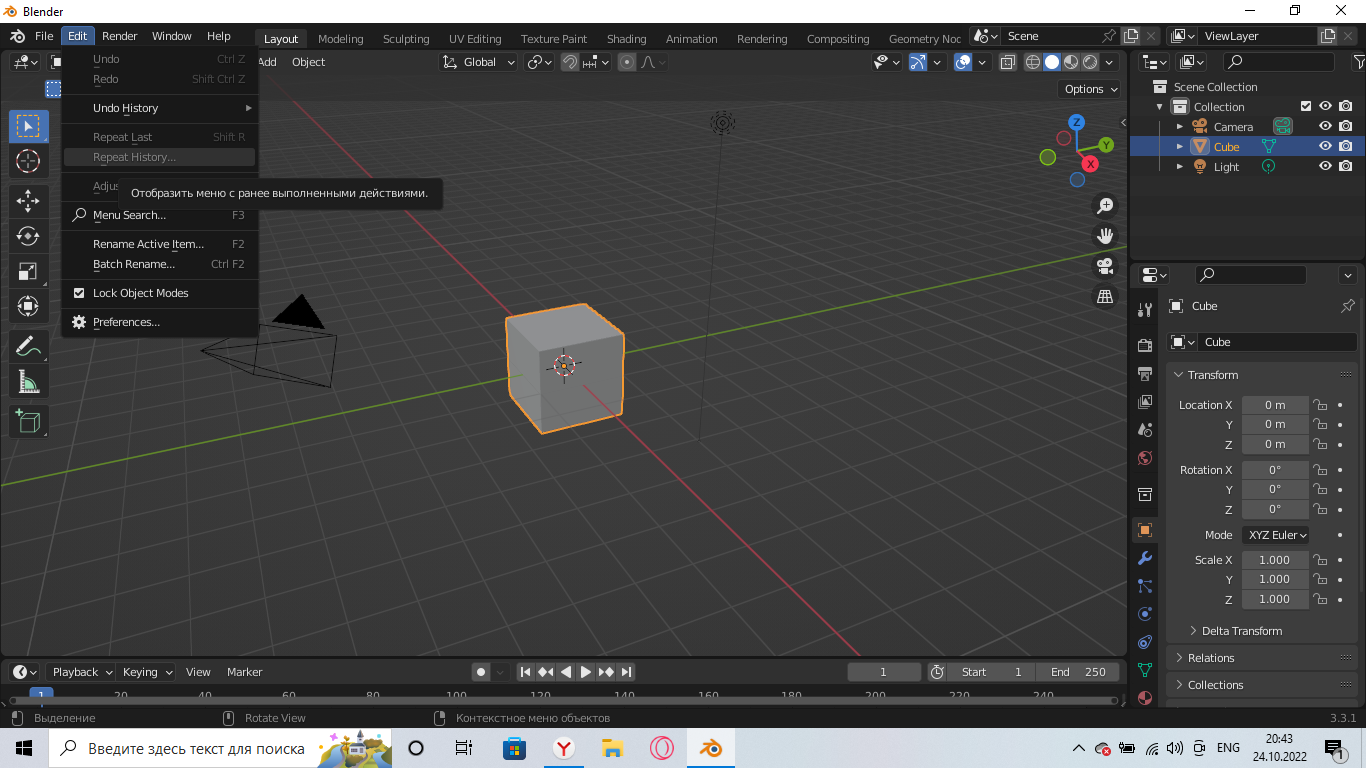Switch to the Shading workspace tab
This screenshot has width=1366, height=768.
click(x=626, y=39)
